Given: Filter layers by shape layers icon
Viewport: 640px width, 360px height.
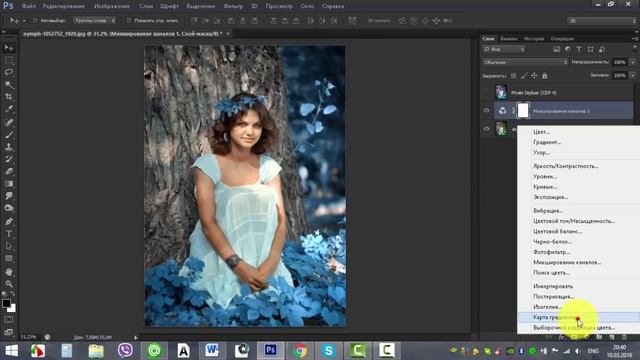Looking at the screenshot, I should tap(590, 49).
